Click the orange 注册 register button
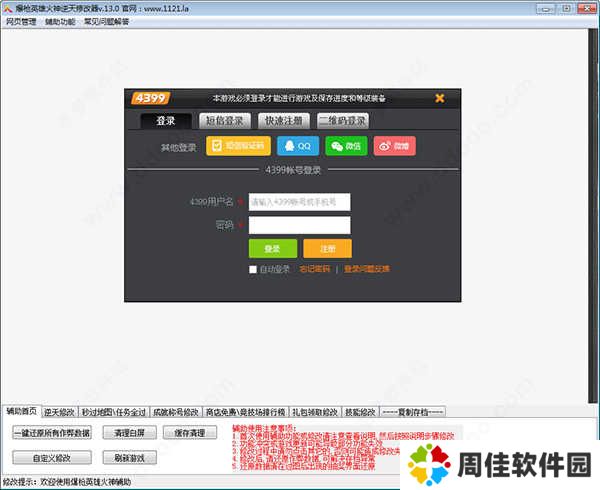The height and width of the screenshot is (490, 600). point(328,249)
